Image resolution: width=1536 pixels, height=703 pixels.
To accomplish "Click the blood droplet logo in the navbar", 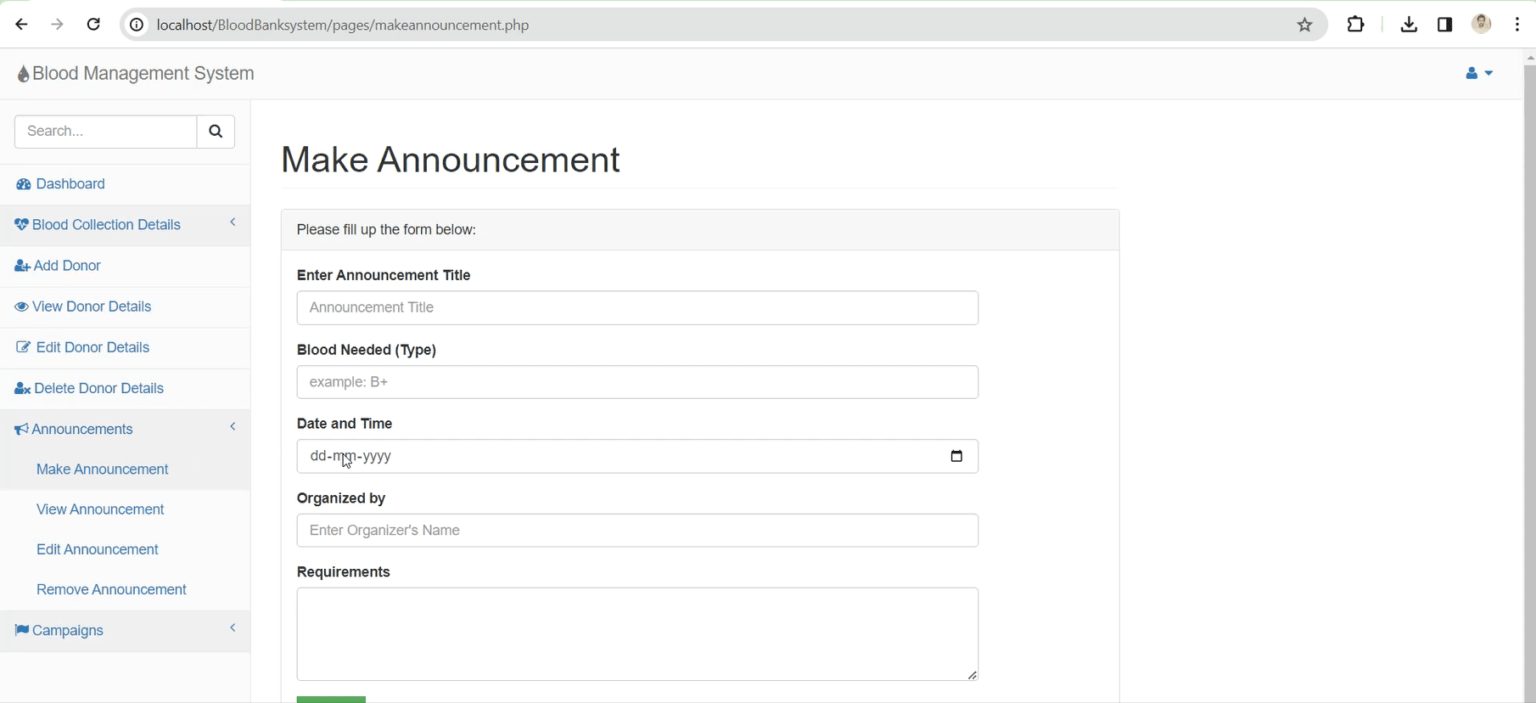I will (x=22, y=72).
